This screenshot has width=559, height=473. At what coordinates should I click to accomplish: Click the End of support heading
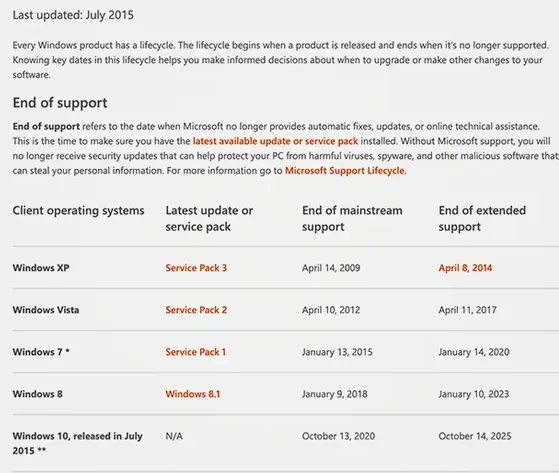(x=60, y=103)
